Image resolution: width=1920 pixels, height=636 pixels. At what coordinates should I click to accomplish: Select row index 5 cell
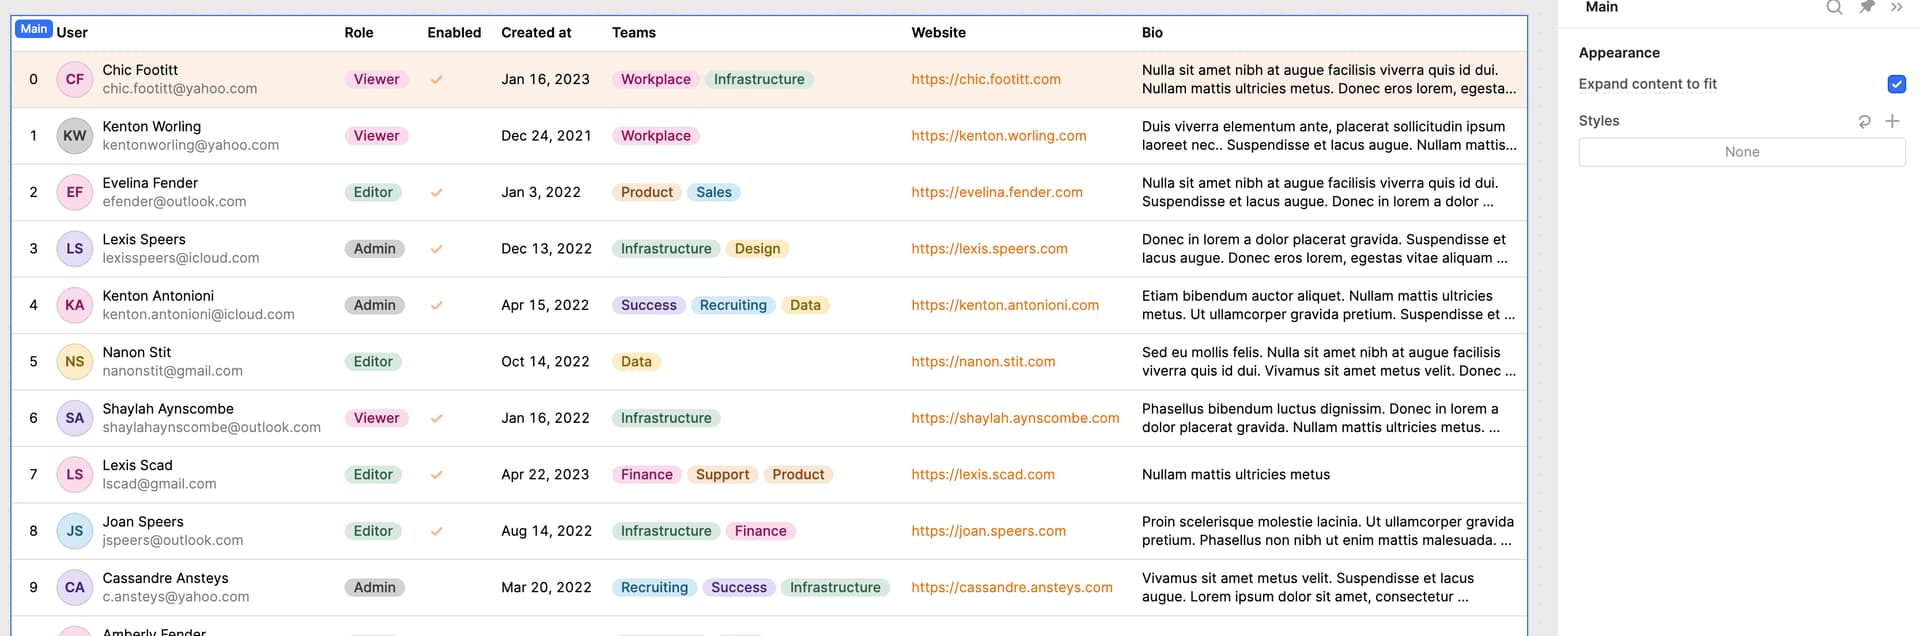coord(33,362)
